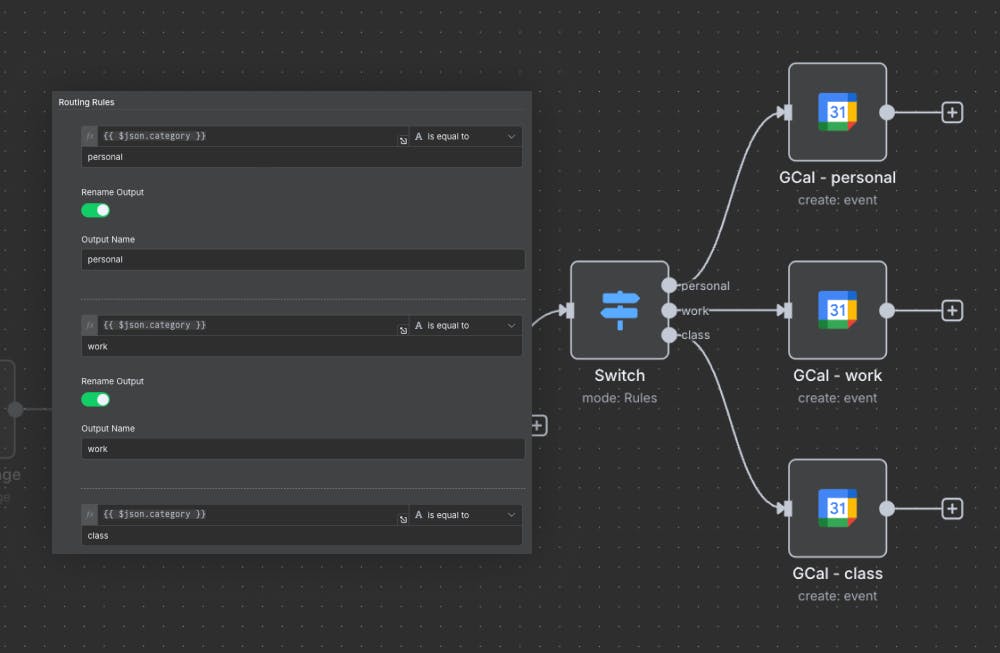This screenshot has width=1000, height=653.
Task: Open 'is equal to' dropdown for personal rule
Action: point(465,136)
